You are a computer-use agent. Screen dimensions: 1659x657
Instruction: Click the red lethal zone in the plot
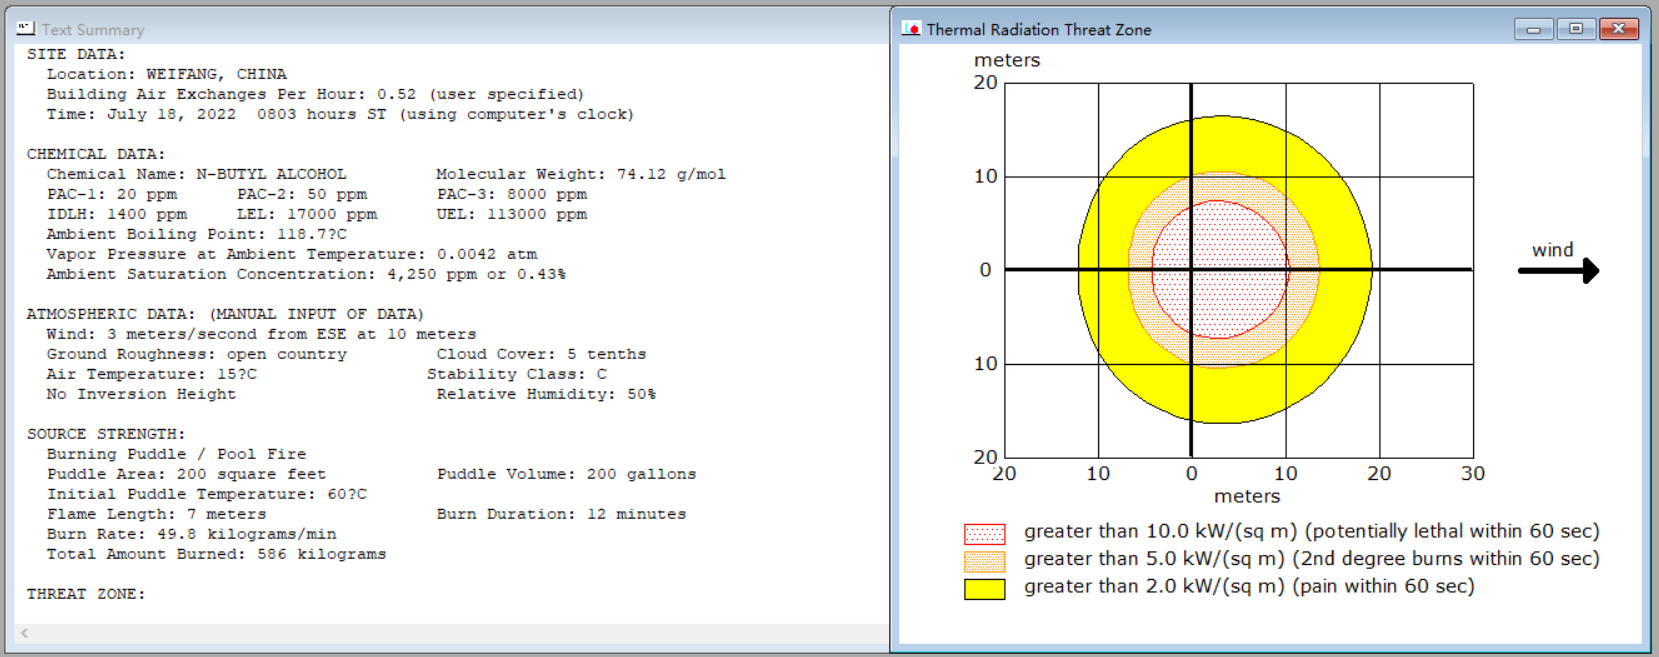(1219, 269)
